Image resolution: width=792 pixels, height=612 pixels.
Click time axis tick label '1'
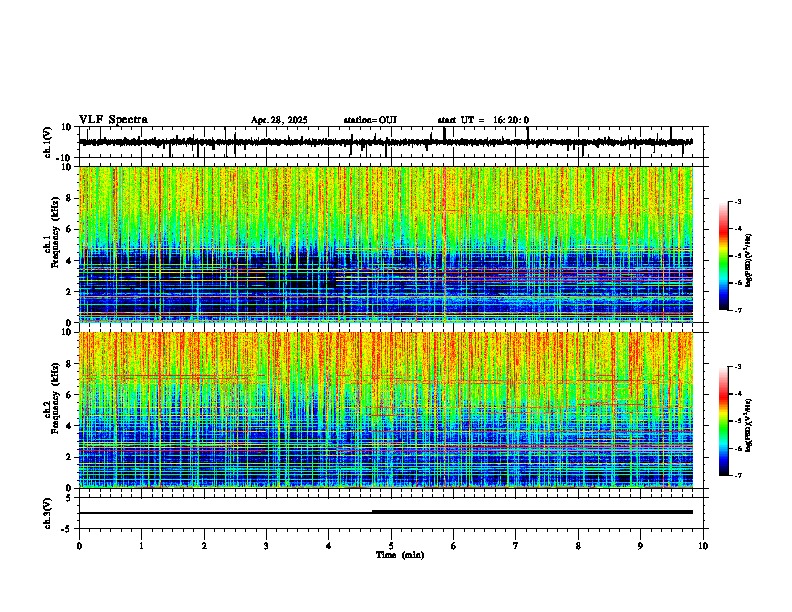141,546
